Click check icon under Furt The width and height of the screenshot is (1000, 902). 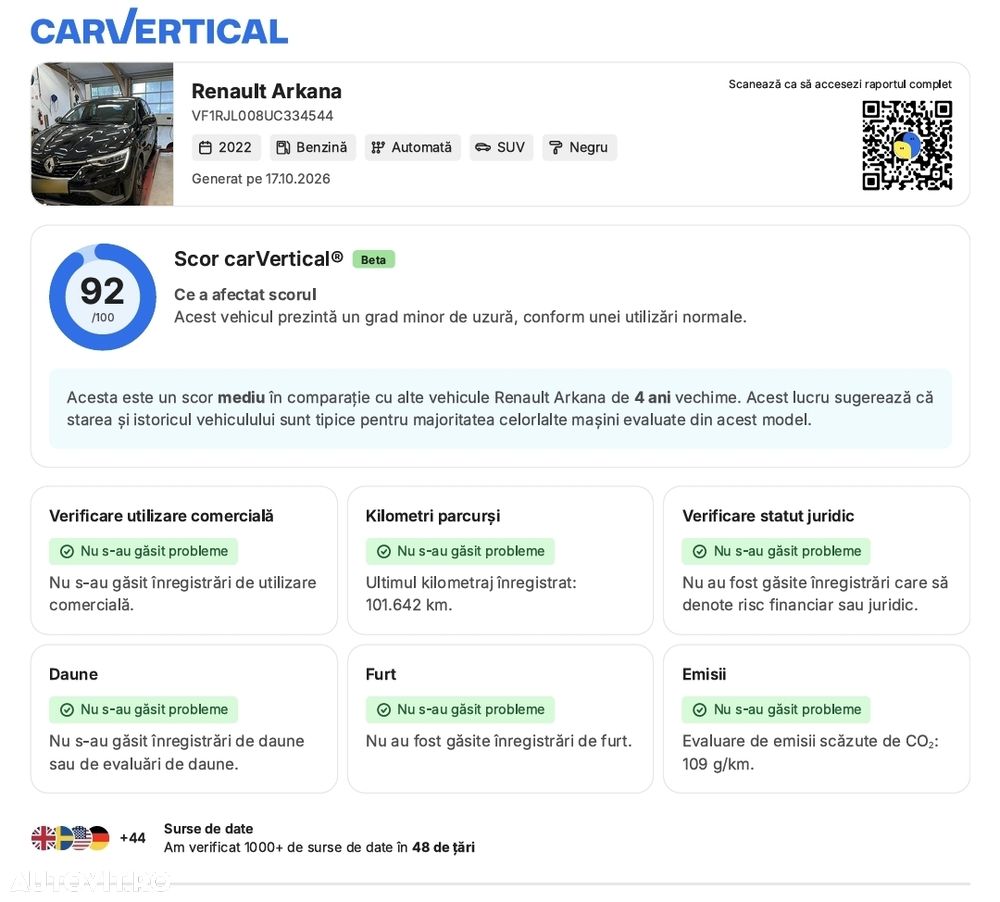[x=384, y=710]
